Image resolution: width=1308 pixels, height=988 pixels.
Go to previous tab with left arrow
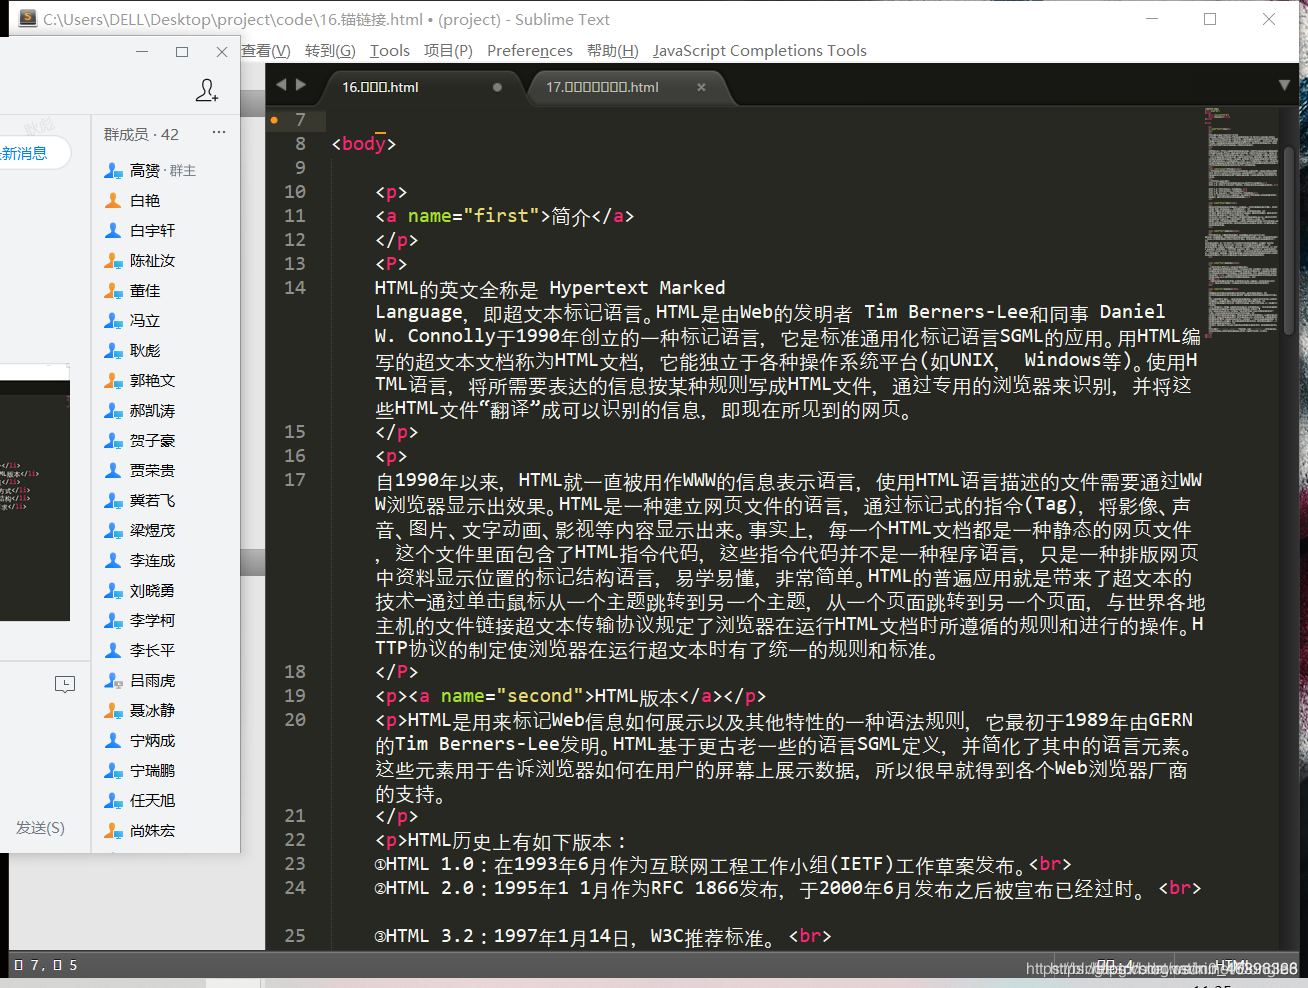[x=281, y=86]
